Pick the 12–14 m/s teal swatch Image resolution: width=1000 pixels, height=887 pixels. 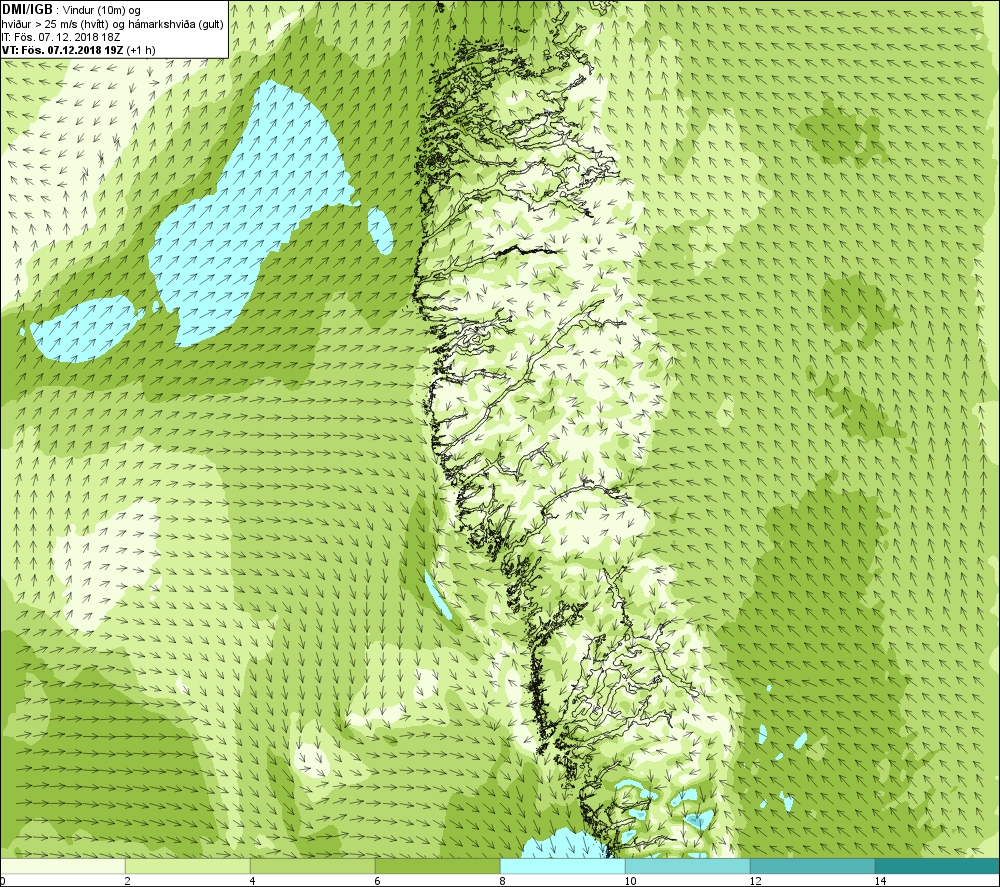coord(812,866)
